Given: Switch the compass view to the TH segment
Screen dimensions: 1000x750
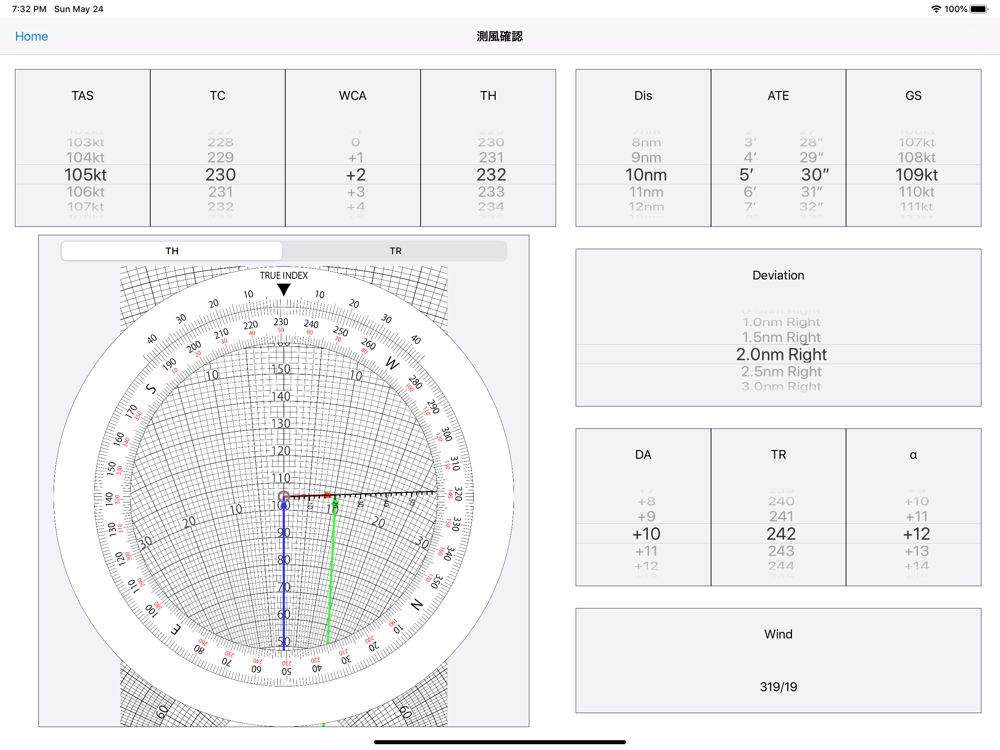Looking at the screenshot, I should click(172, 251).
